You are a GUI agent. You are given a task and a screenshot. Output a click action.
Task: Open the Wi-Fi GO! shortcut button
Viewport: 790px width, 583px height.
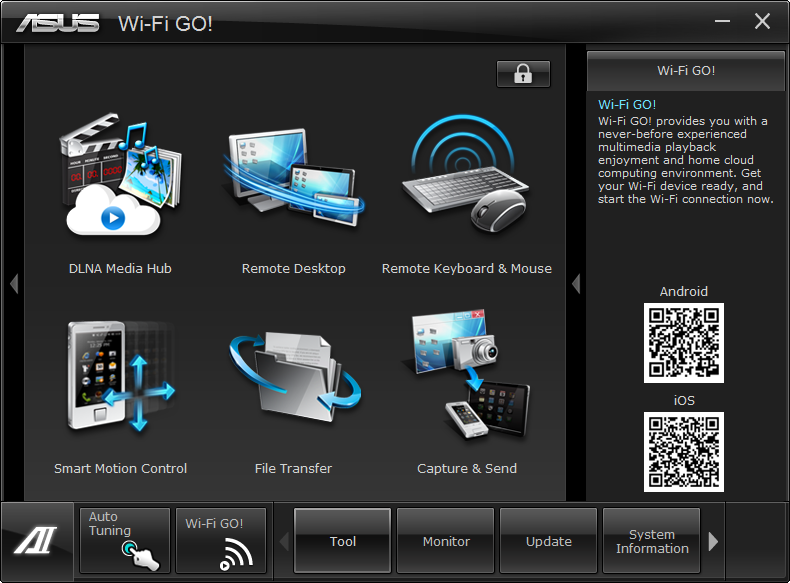point(221,540)
